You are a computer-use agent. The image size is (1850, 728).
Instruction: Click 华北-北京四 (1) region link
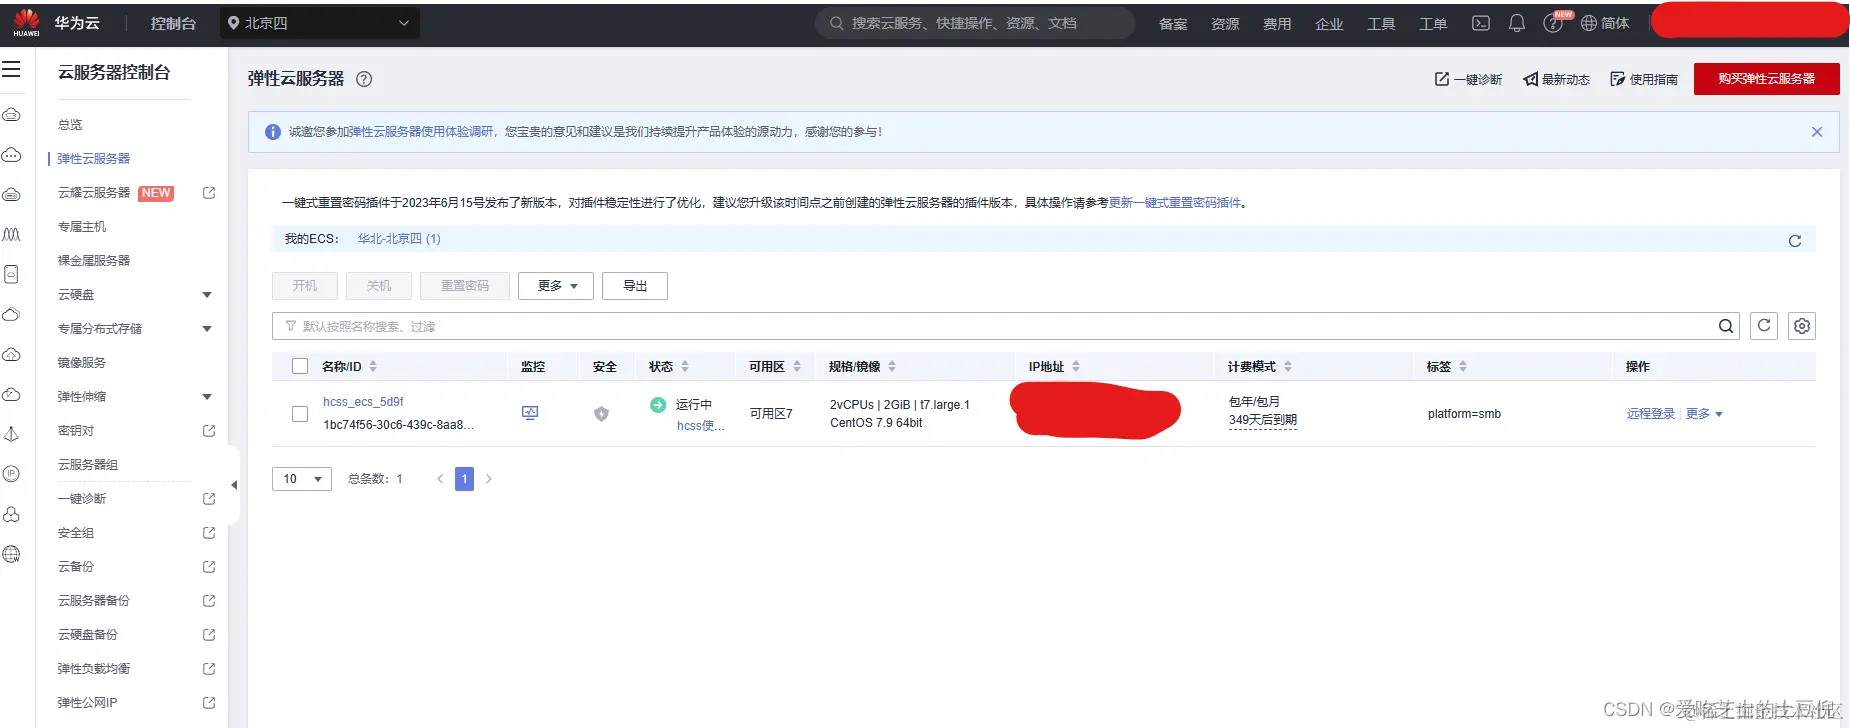(399, 239)
